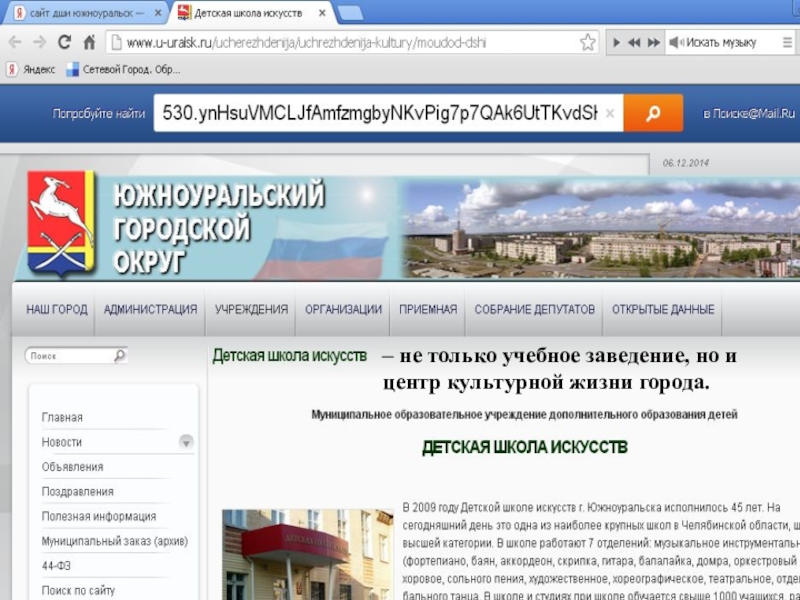Open the toolbar menu at far right
The width and height of the screenshot is (800, 600).
click(x=789, y=43)
